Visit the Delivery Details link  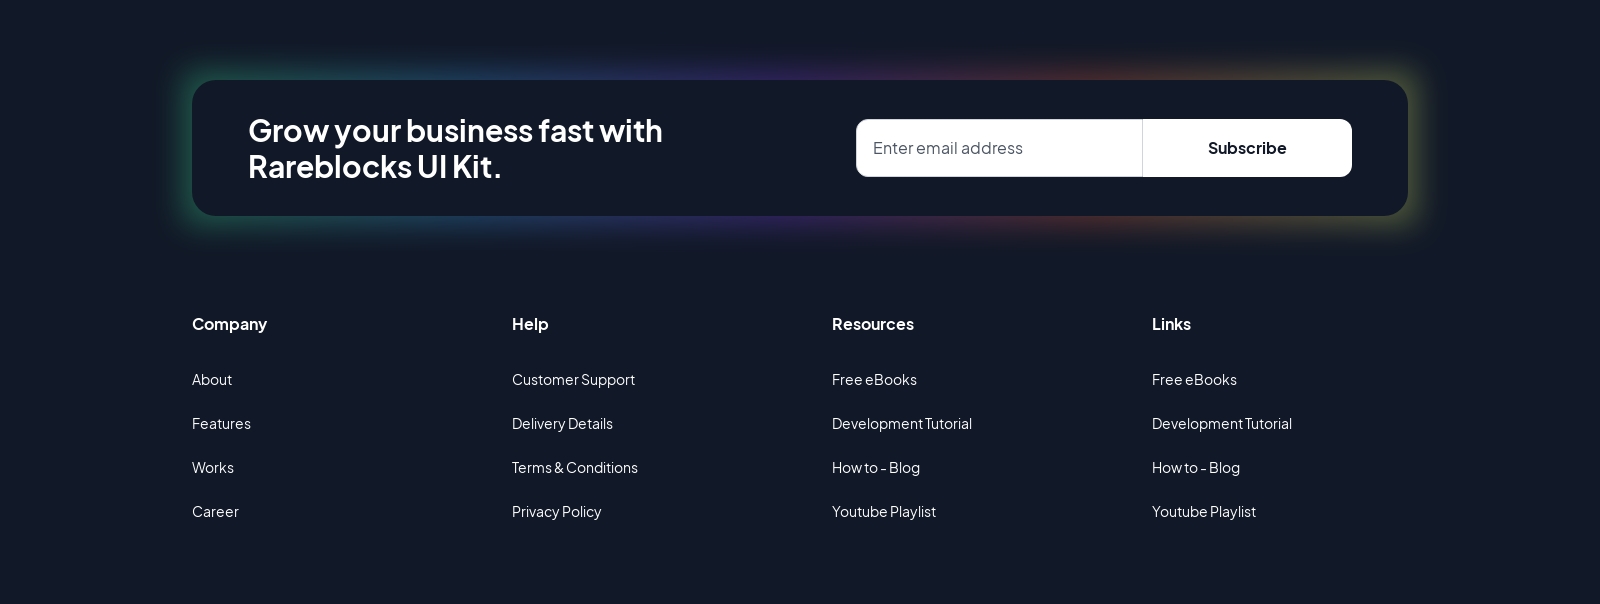(562, 423)
